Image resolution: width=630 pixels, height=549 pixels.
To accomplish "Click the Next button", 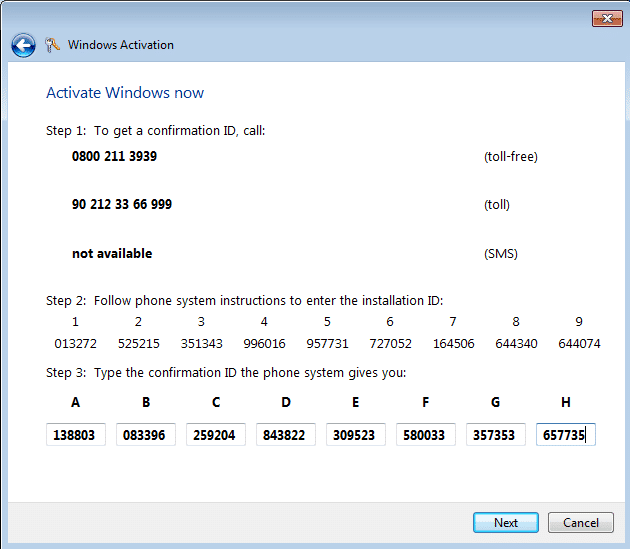I will point(506,522).
